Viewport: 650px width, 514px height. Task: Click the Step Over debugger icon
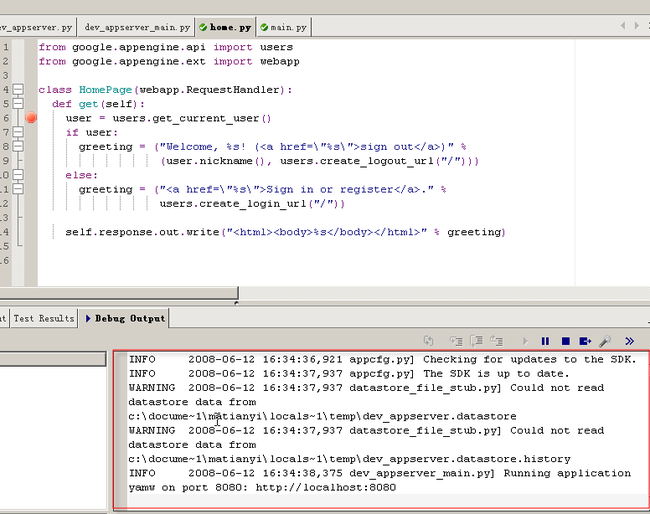coord(476,341)
